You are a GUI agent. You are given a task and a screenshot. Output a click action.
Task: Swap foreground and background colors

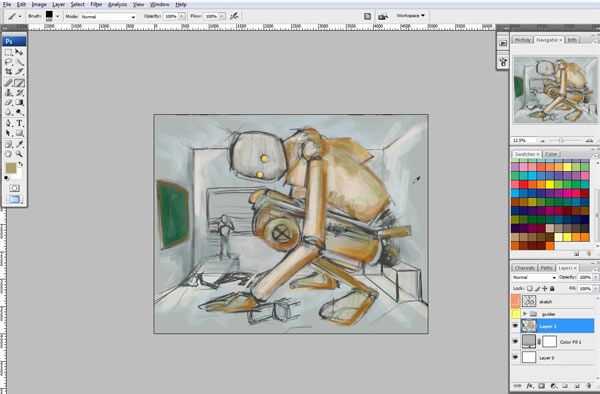click(x=20, y=164)
